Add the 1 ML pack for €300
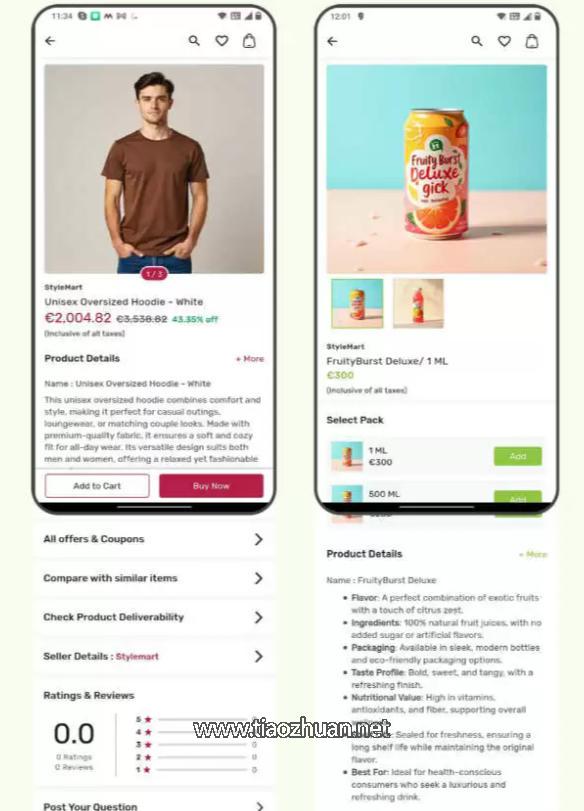 pos(518,456)
